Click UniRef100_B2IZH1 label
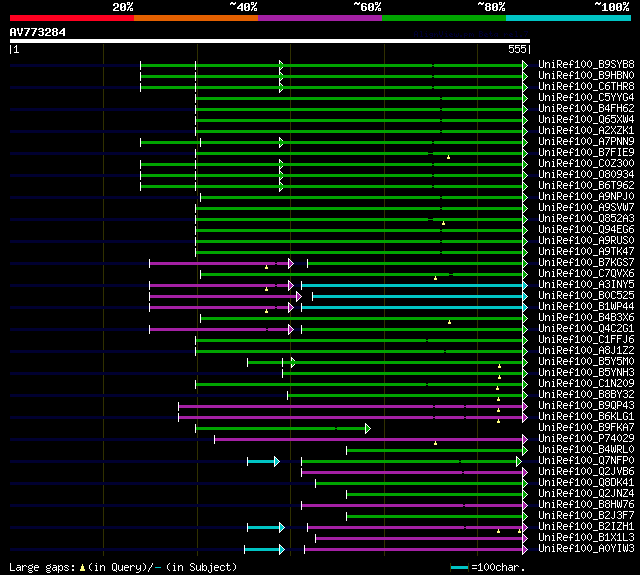Viewport: 640px width, 575px height. 586,527
